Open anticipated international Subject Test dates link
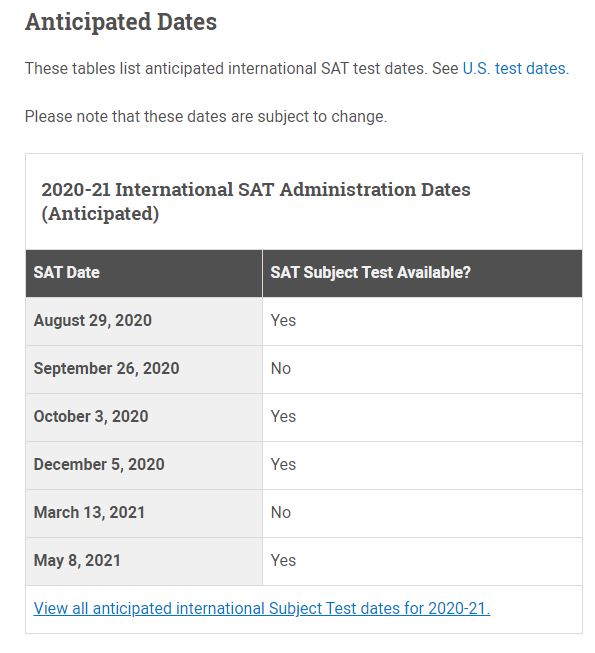Image resolution: width=595 pixels, height=653 pixels. (x=262, y=608)
